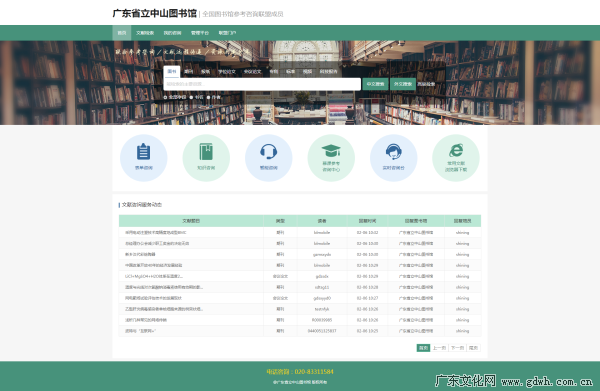Open the advanced search link beside green buttons
Viewport: 600px width, 391px height.
click(x=426, y=84)
